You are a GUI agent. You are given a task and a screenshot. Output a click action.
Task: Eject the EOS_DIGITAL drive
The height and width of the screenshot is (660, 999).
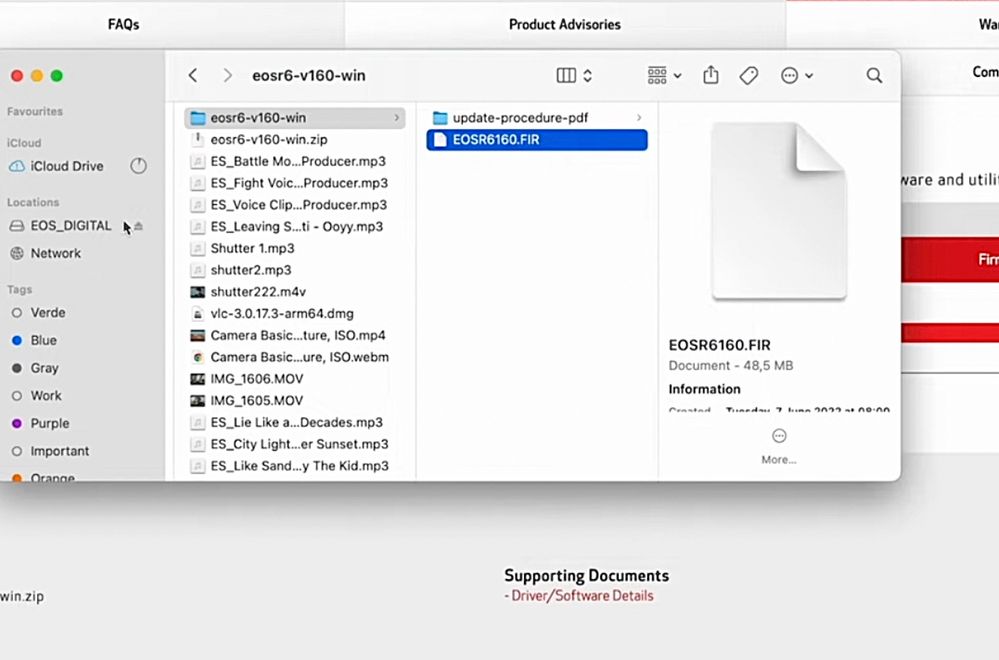point(139,226)
